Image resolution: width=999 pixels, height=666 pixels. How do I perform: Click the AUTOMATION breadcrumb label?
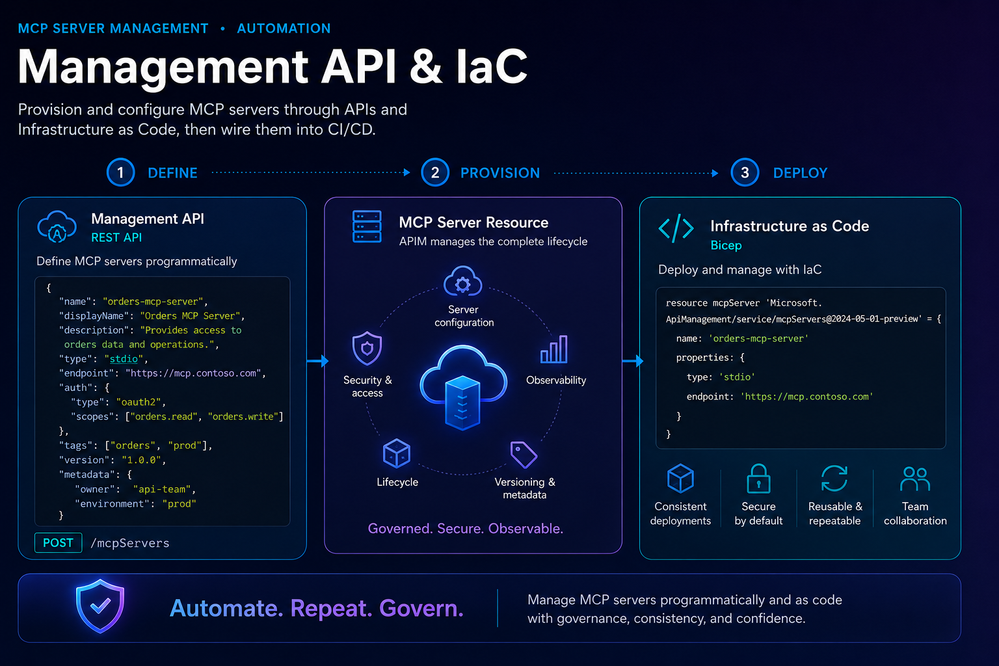(284, 29)
